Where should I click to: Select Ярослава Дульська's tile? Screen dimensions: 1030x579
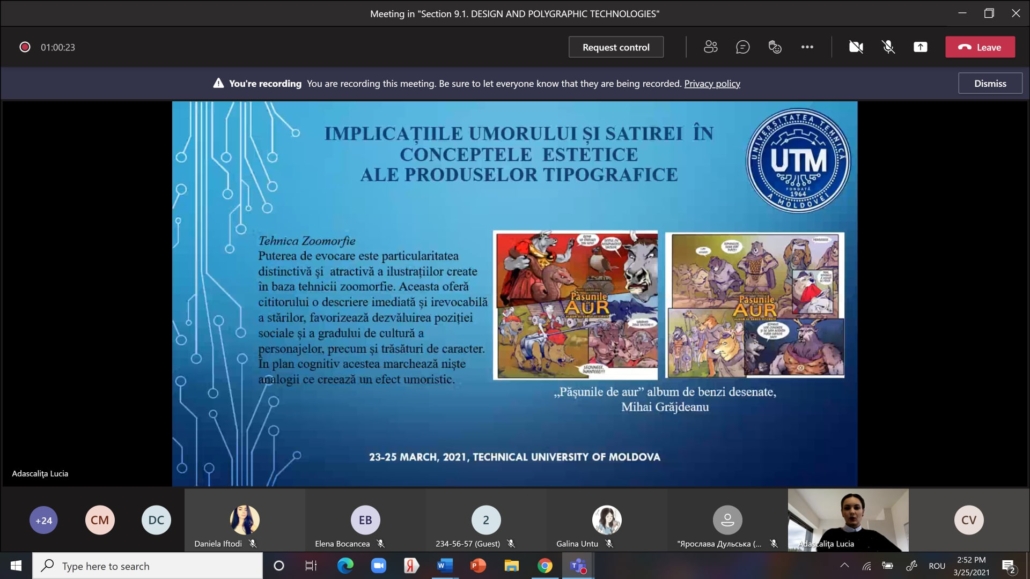pyautogui.click(x=728, y=520)
